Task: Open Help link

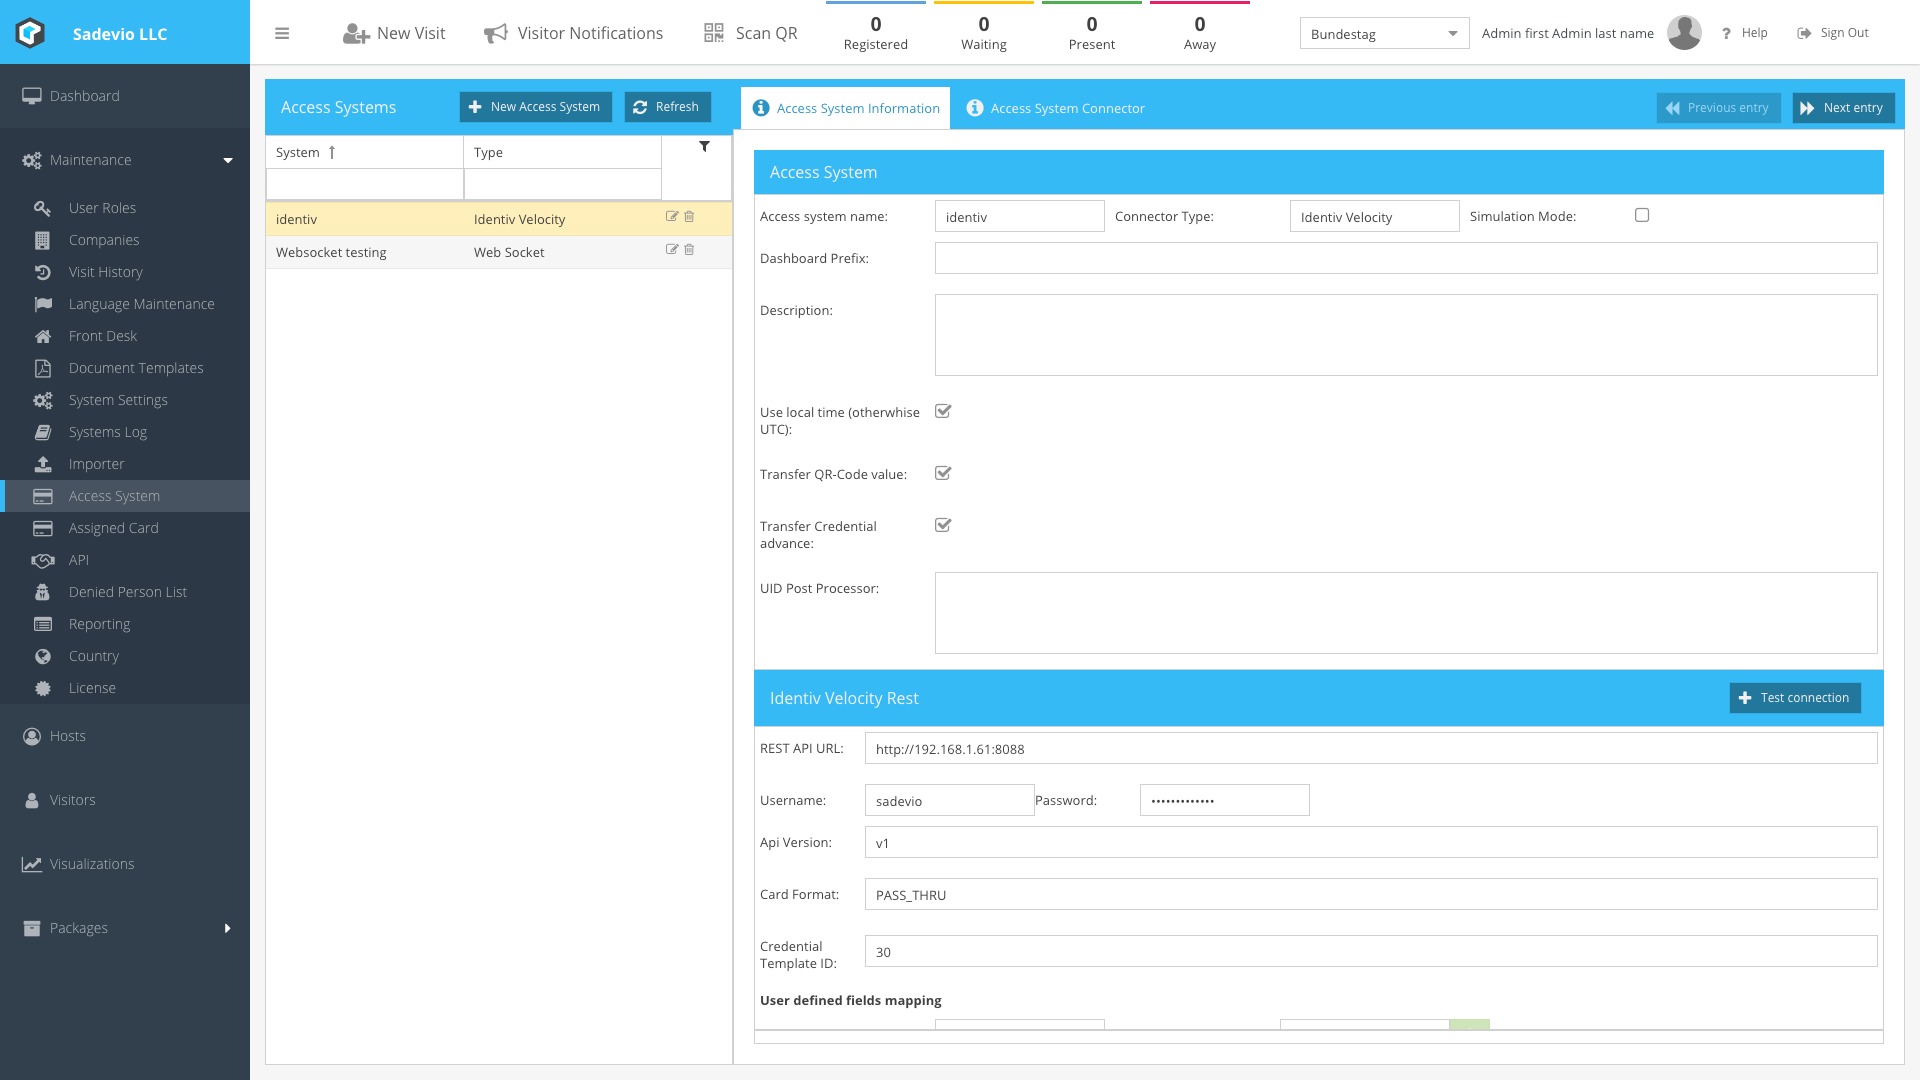Action: point(1744,33)
